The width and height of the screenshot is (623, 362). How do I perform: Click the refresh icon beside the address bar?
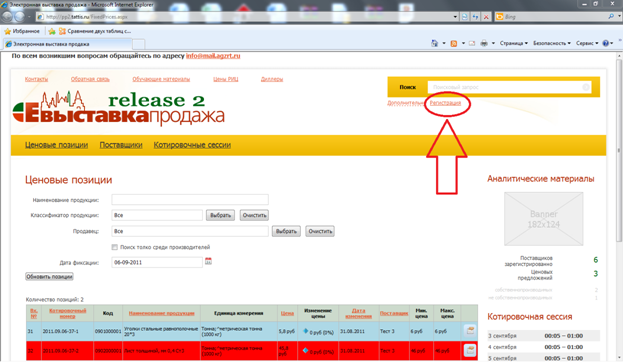(475, 17)
